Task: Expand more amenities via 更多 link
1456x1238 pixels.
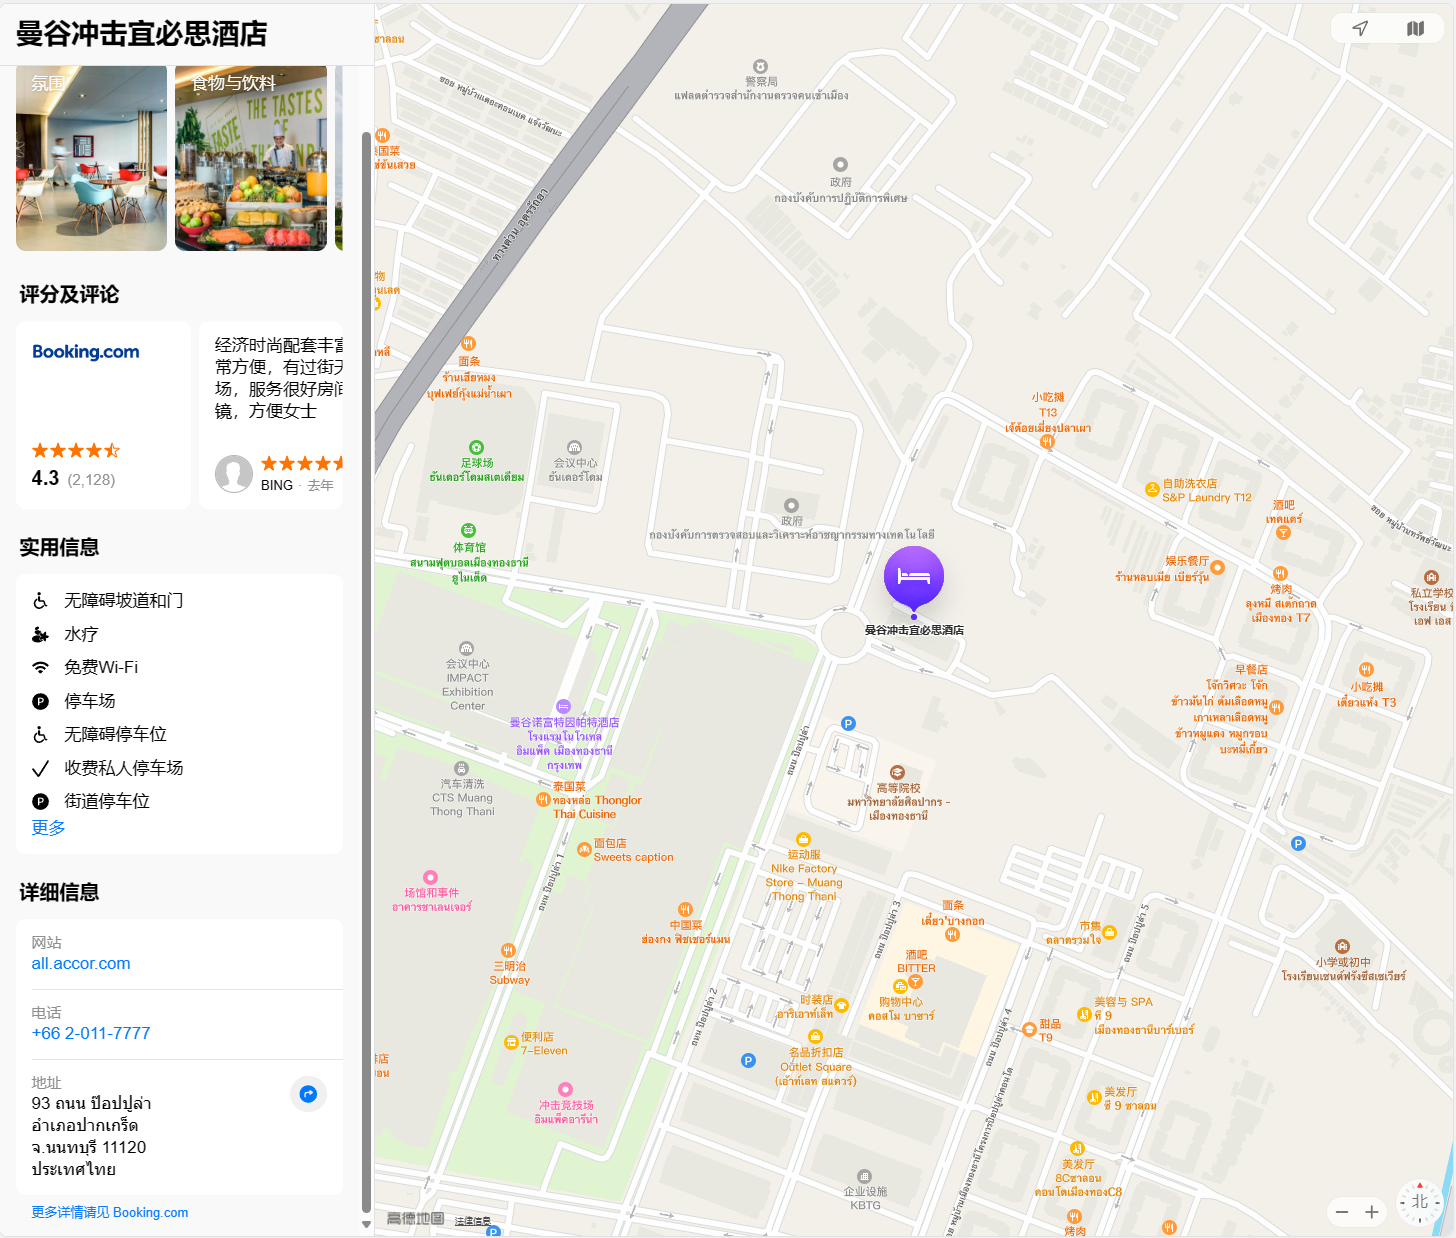Action: click(x=48, y=828)
